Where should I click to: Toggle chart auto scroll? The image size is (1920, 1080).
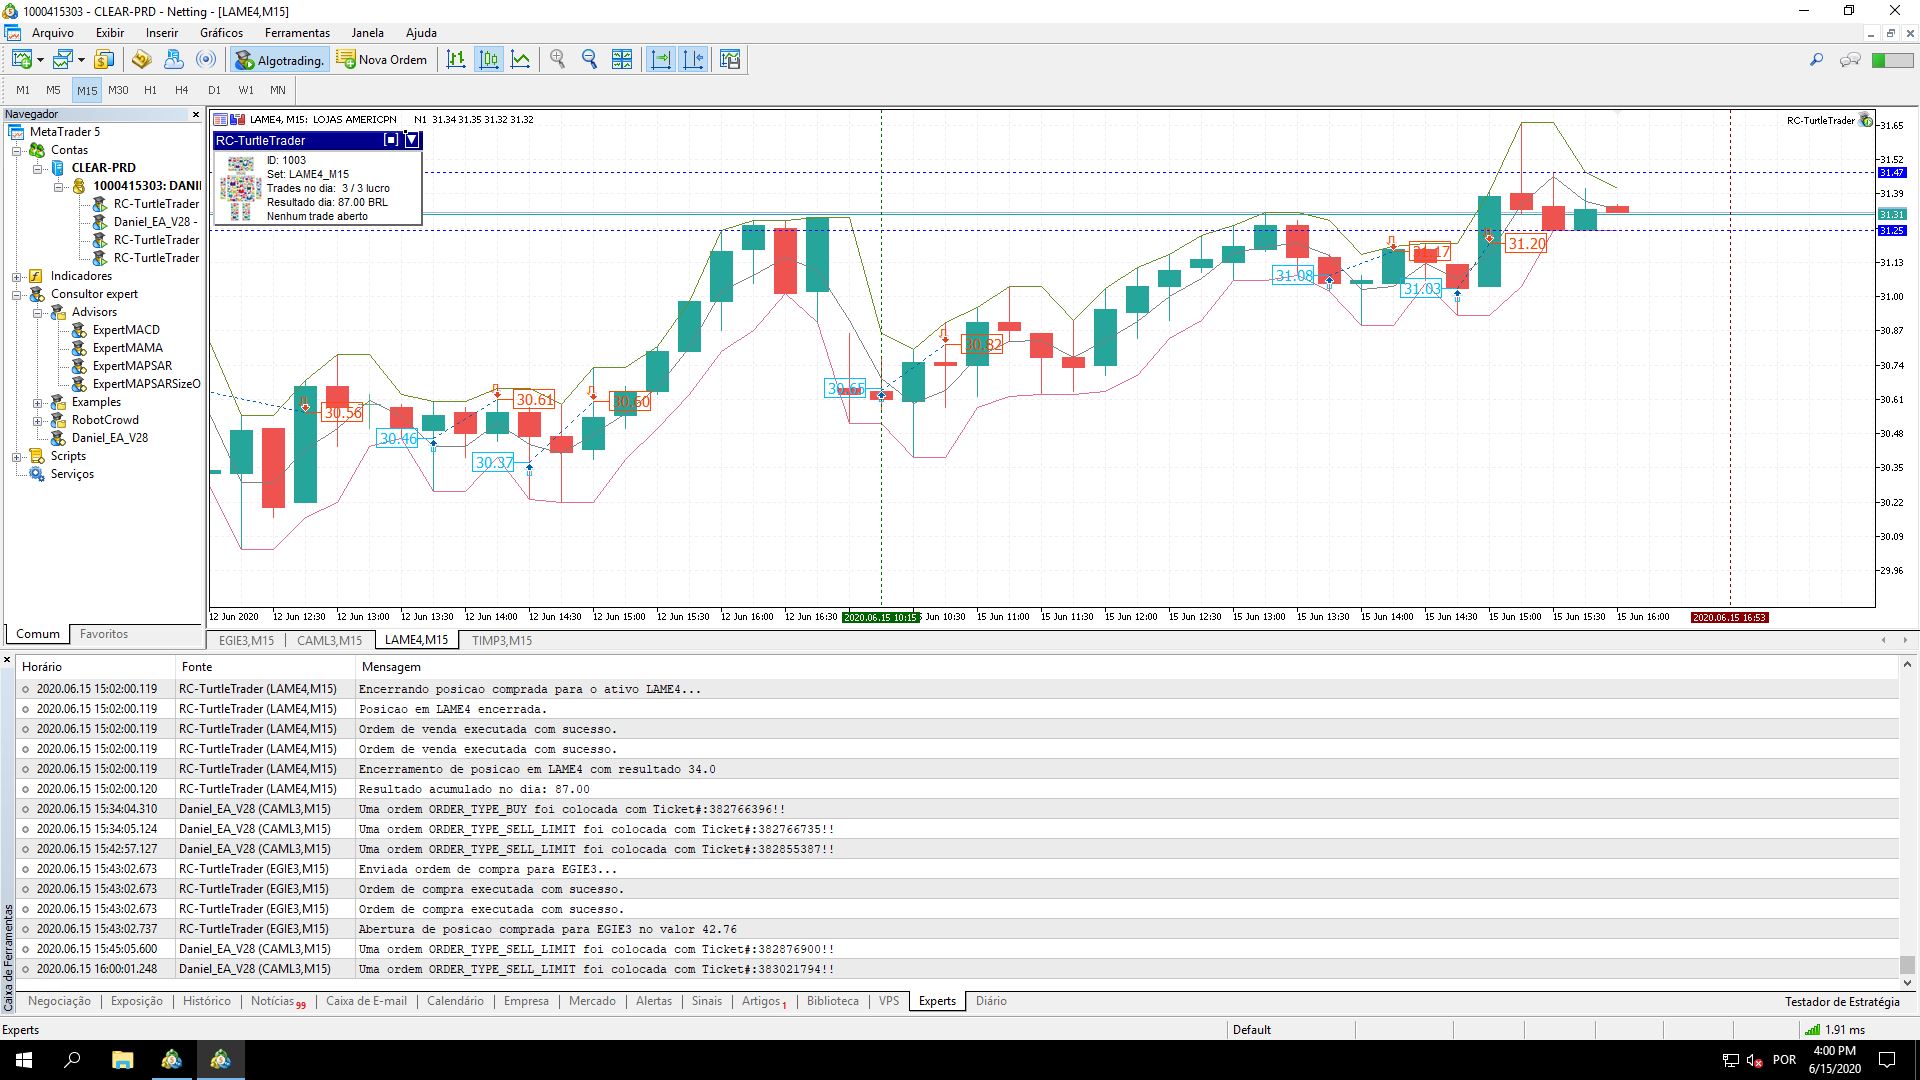pos(660,60)
